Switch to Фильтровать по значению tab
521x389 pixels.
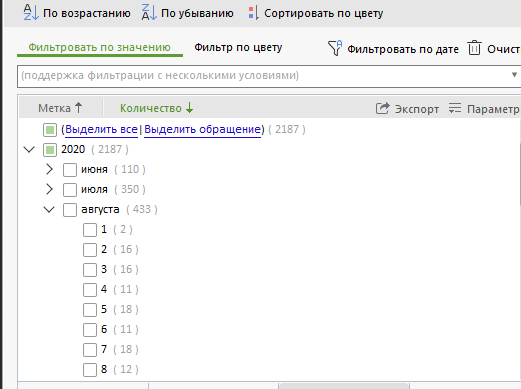(99, 47)
